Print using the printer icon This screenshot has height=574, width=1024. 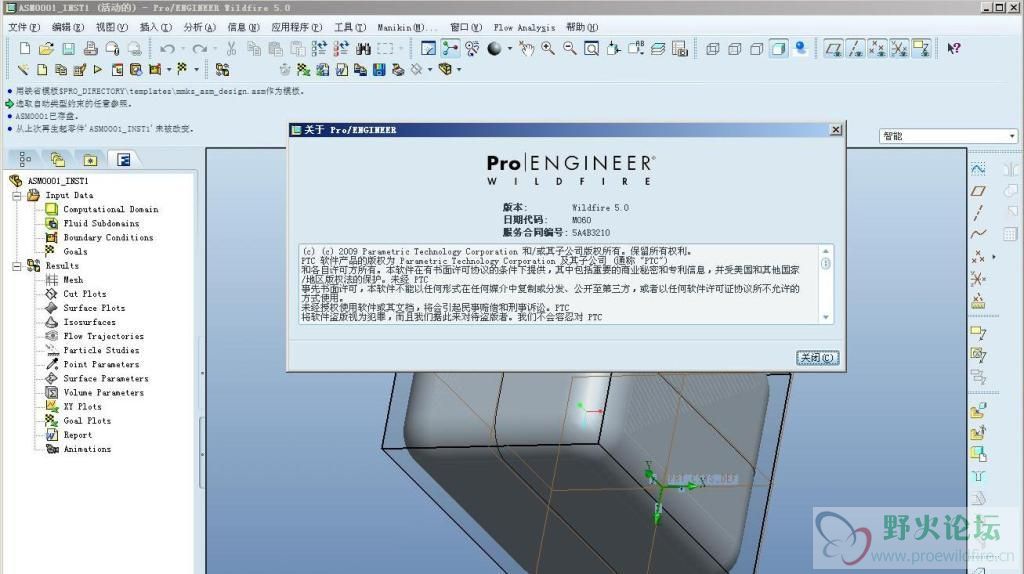click(x=90, y=48)
